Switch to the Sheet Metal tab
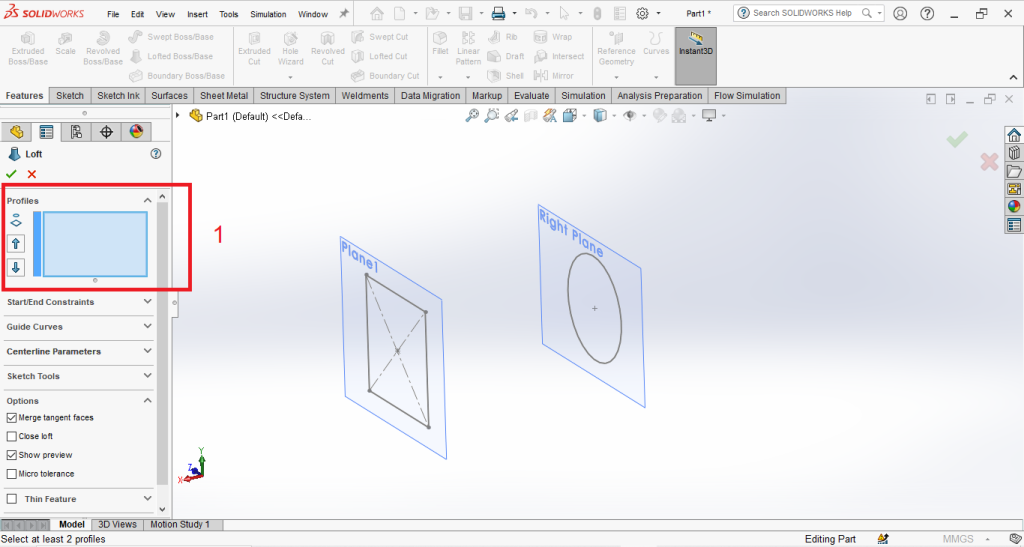 click(x=223, y=96)
